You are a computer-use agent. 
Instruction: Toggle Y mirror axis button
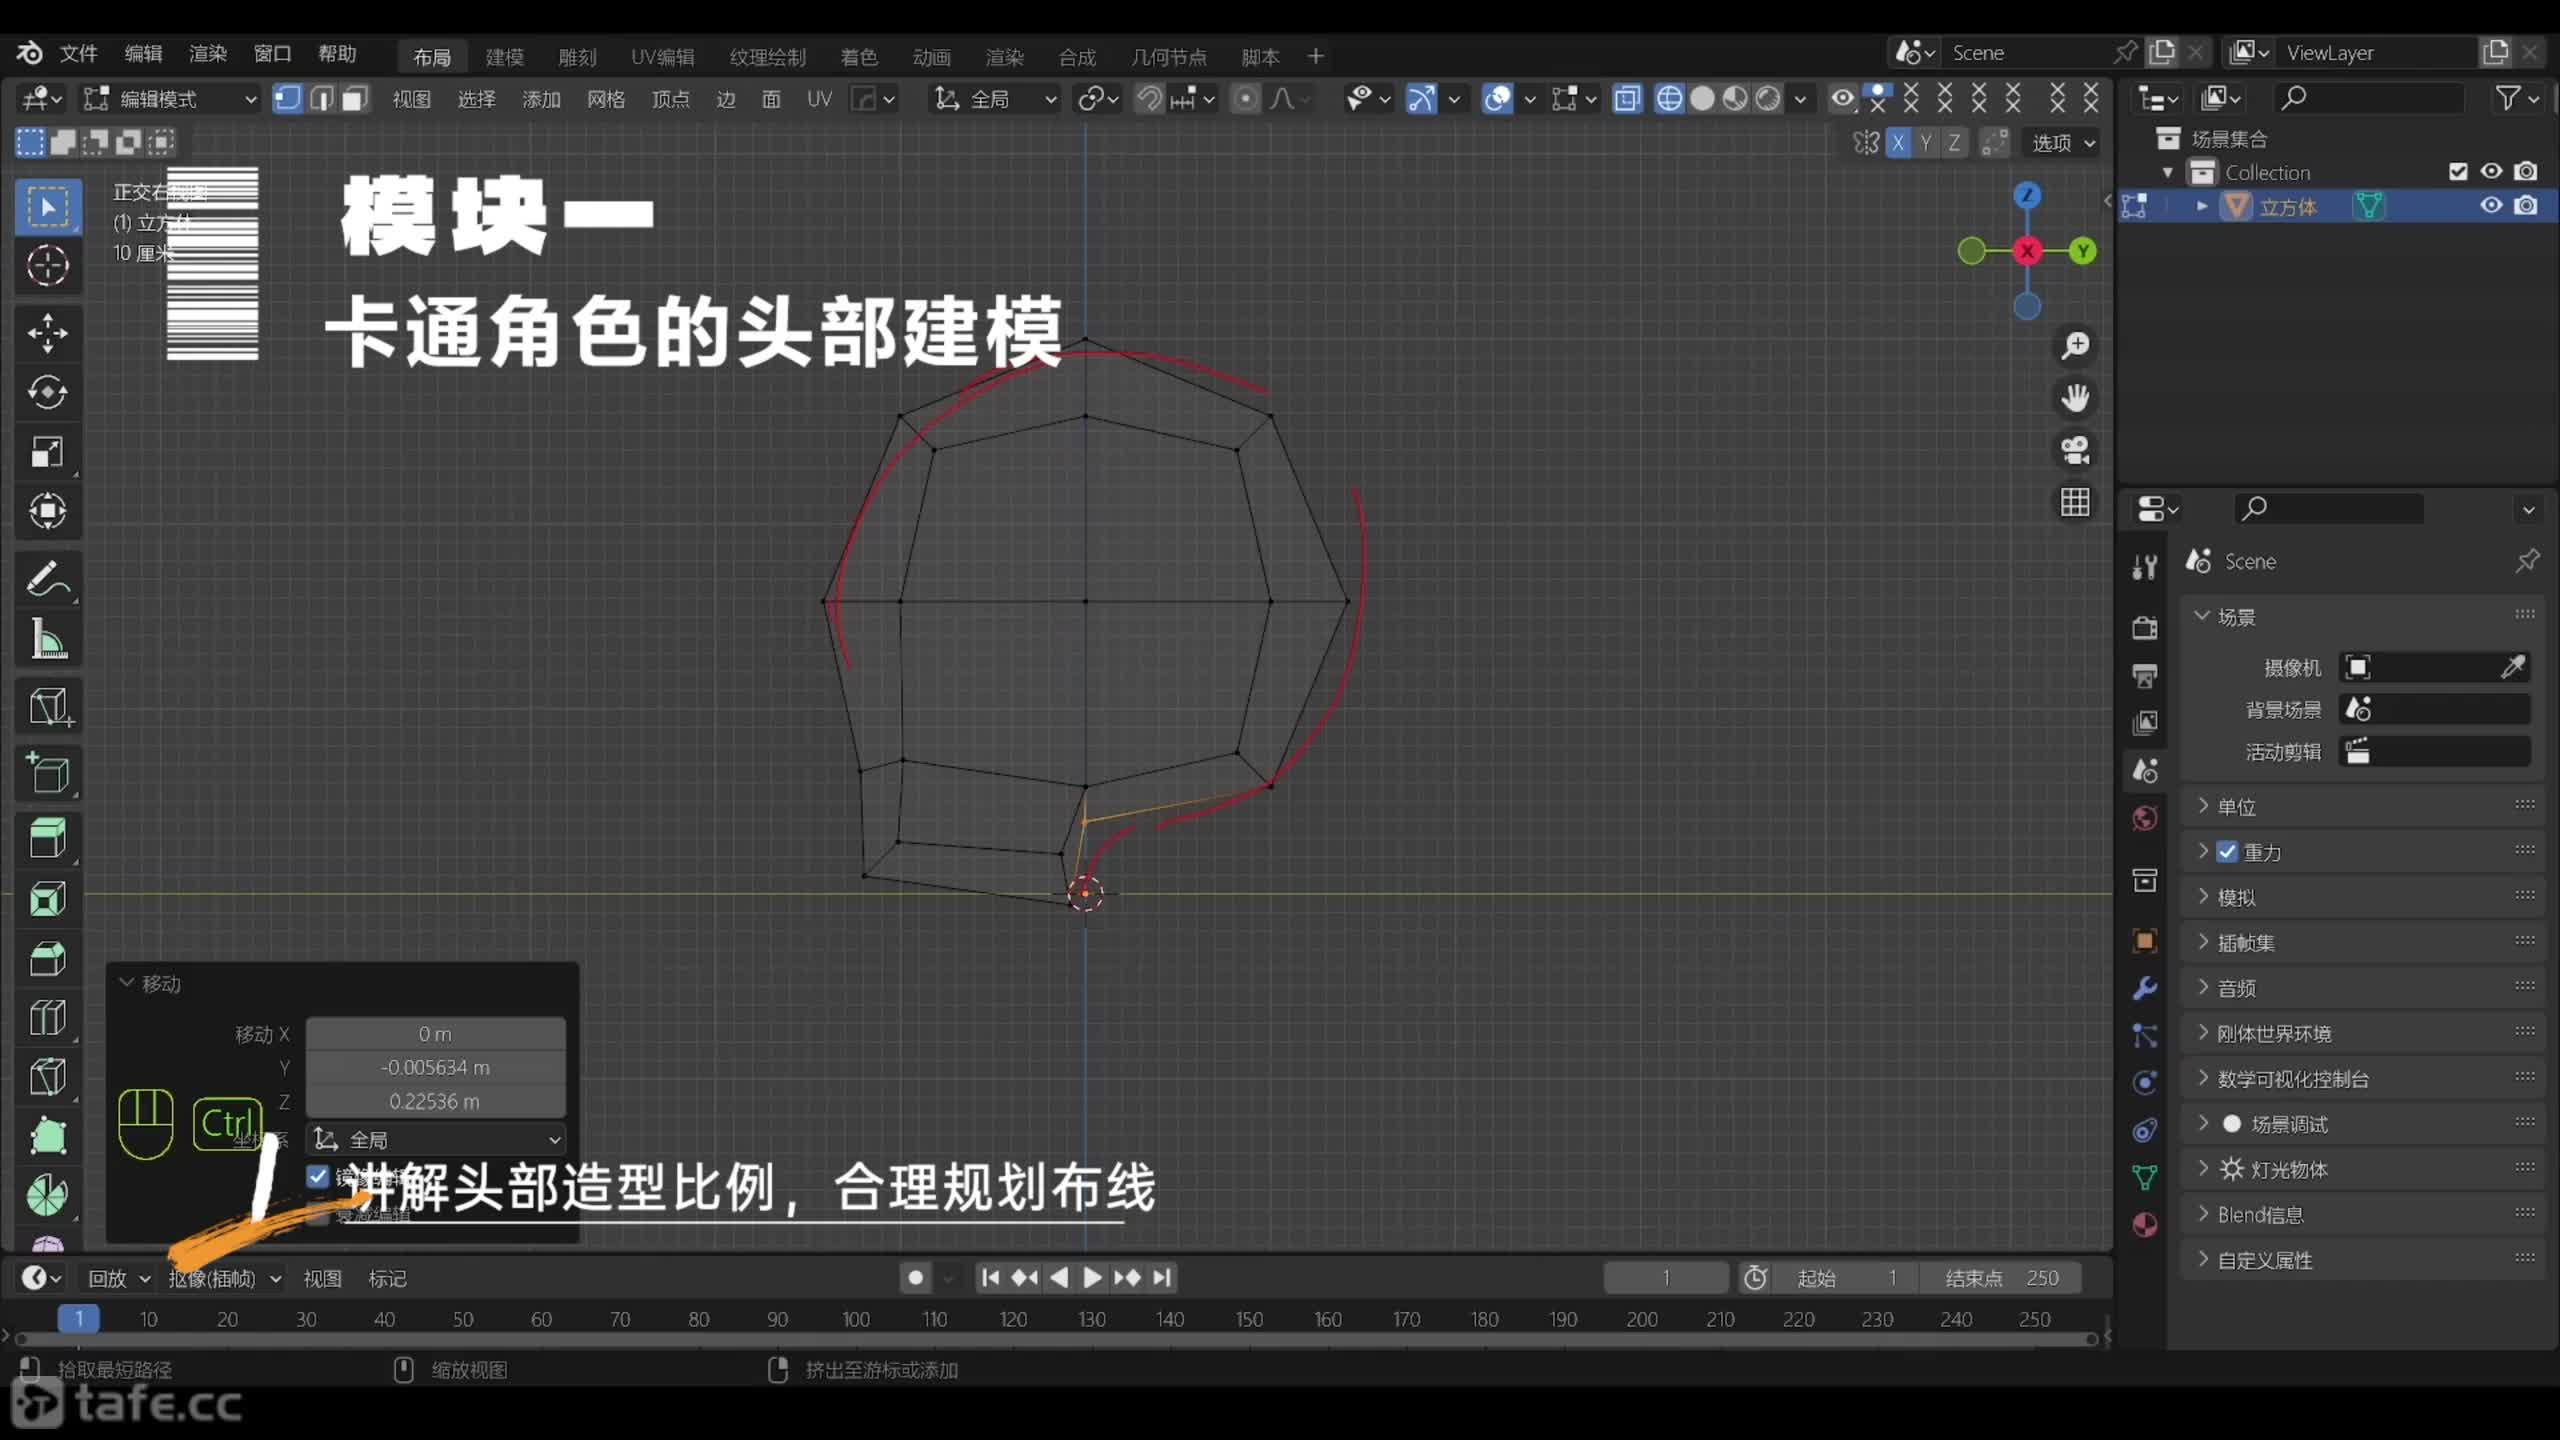coord(1925,143)
